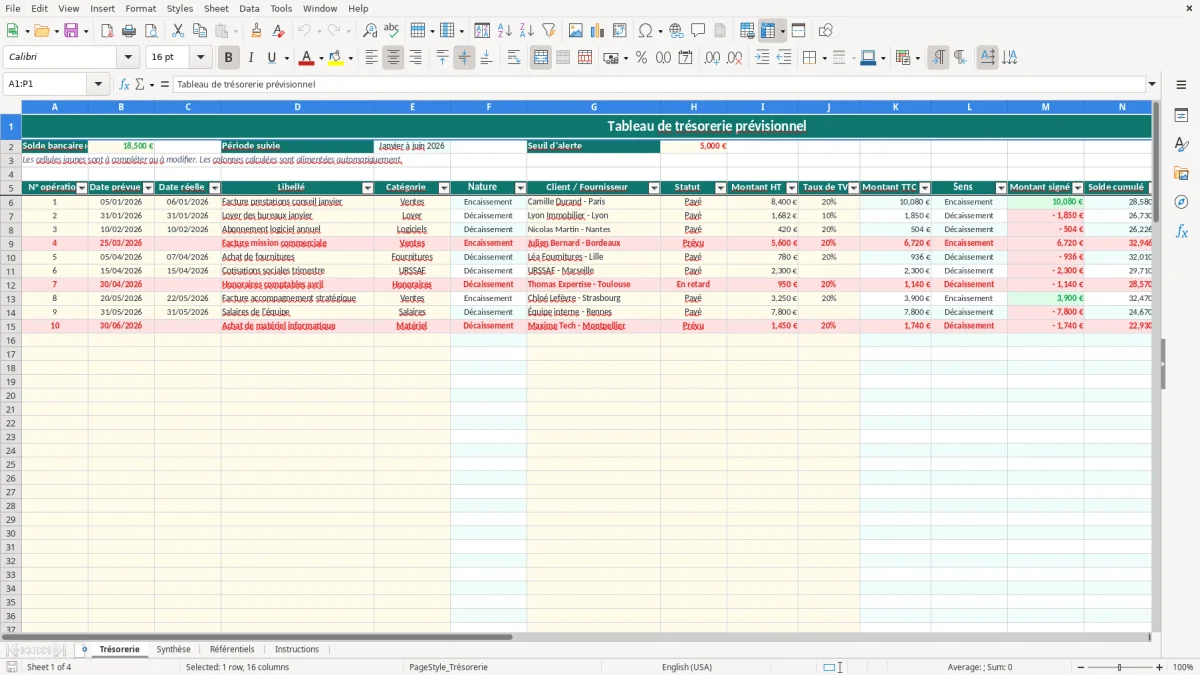Click in the formula input line

click(x=658, y=84)
